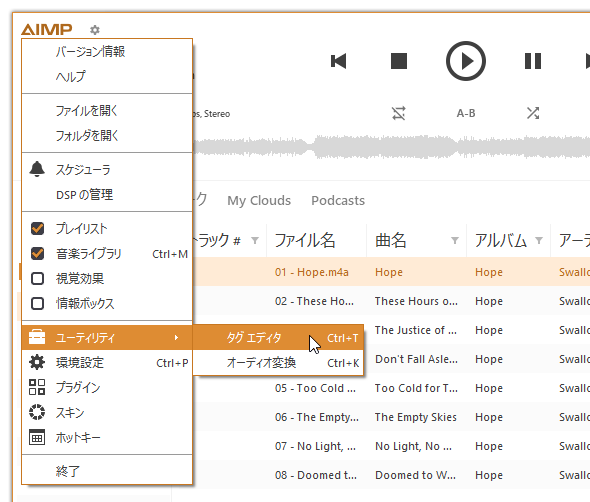The image size is (590, 502).
Task: Seek within the waveform bar
Action: pyautogui.click(x=391, y=147)
